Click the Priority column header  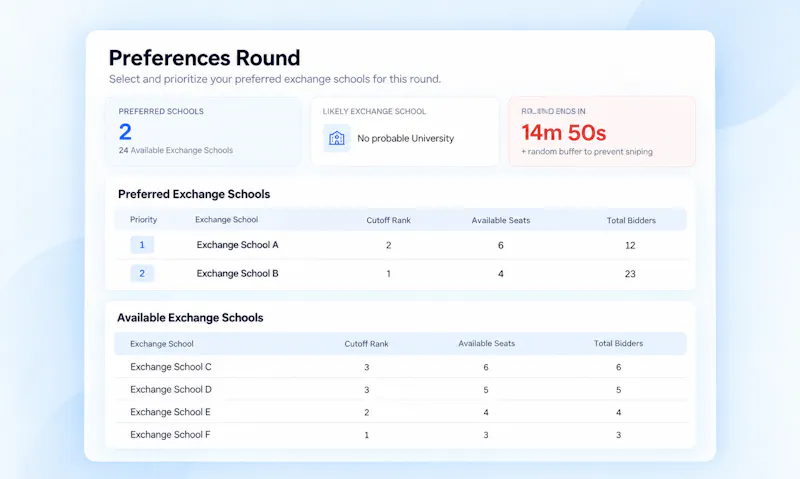coord(143,219)
